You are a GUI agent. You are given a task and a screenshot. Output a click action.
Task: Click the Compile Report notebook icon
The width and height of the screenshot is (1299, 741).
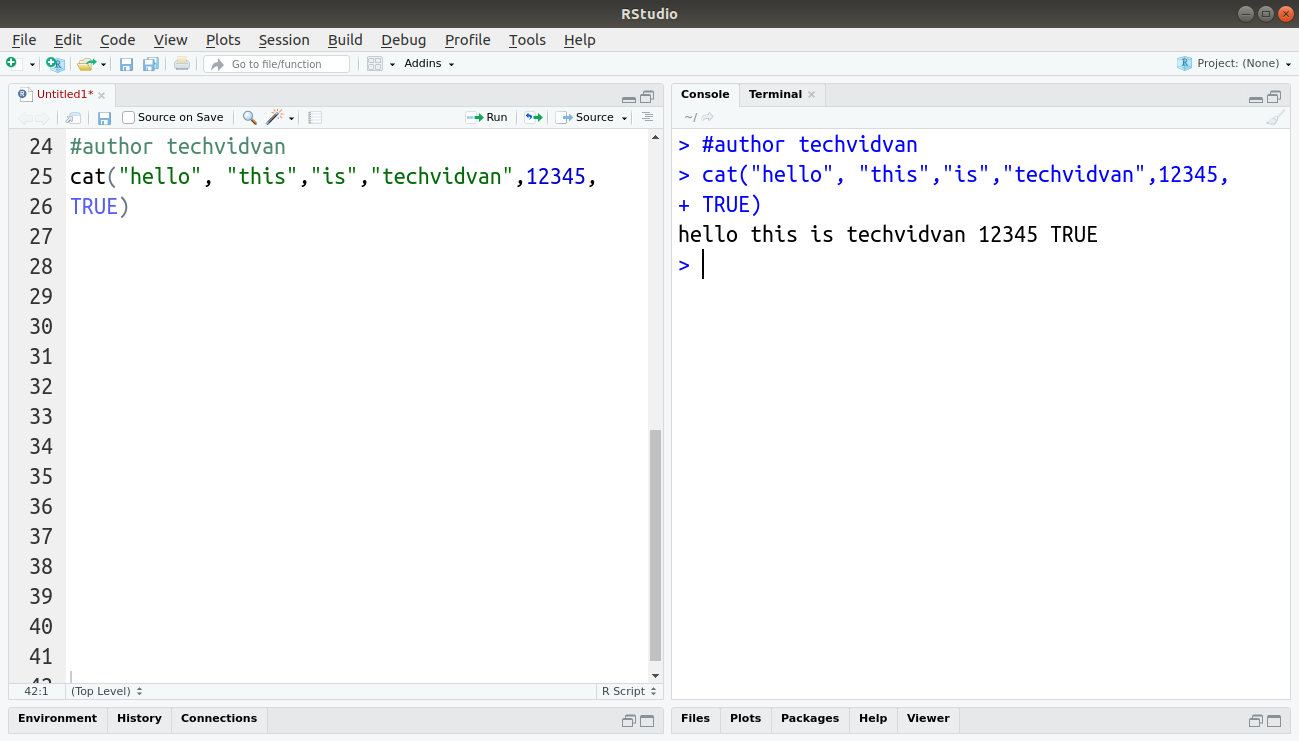click(x=315, y=117)
